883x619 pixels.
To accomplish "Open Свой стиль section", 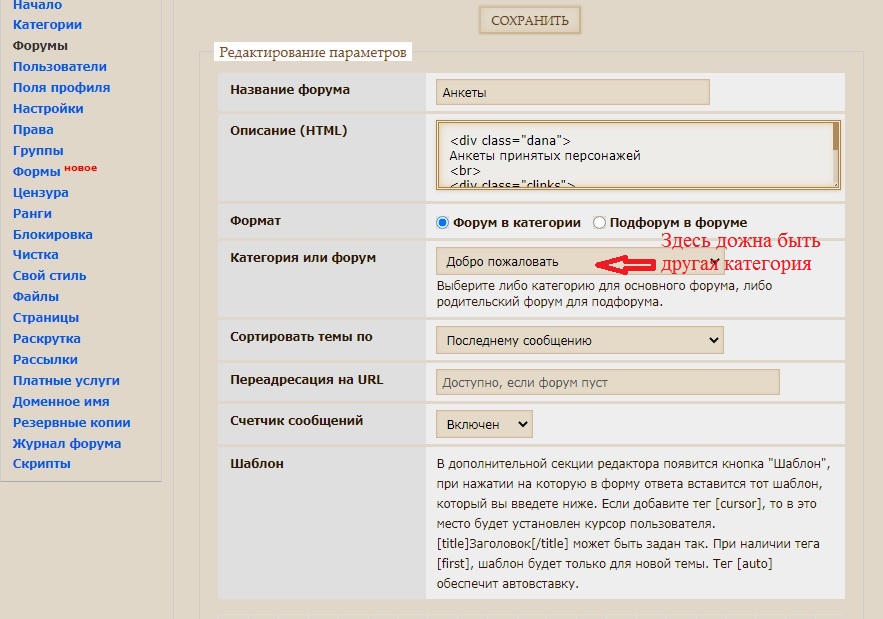I will (50, 275).
